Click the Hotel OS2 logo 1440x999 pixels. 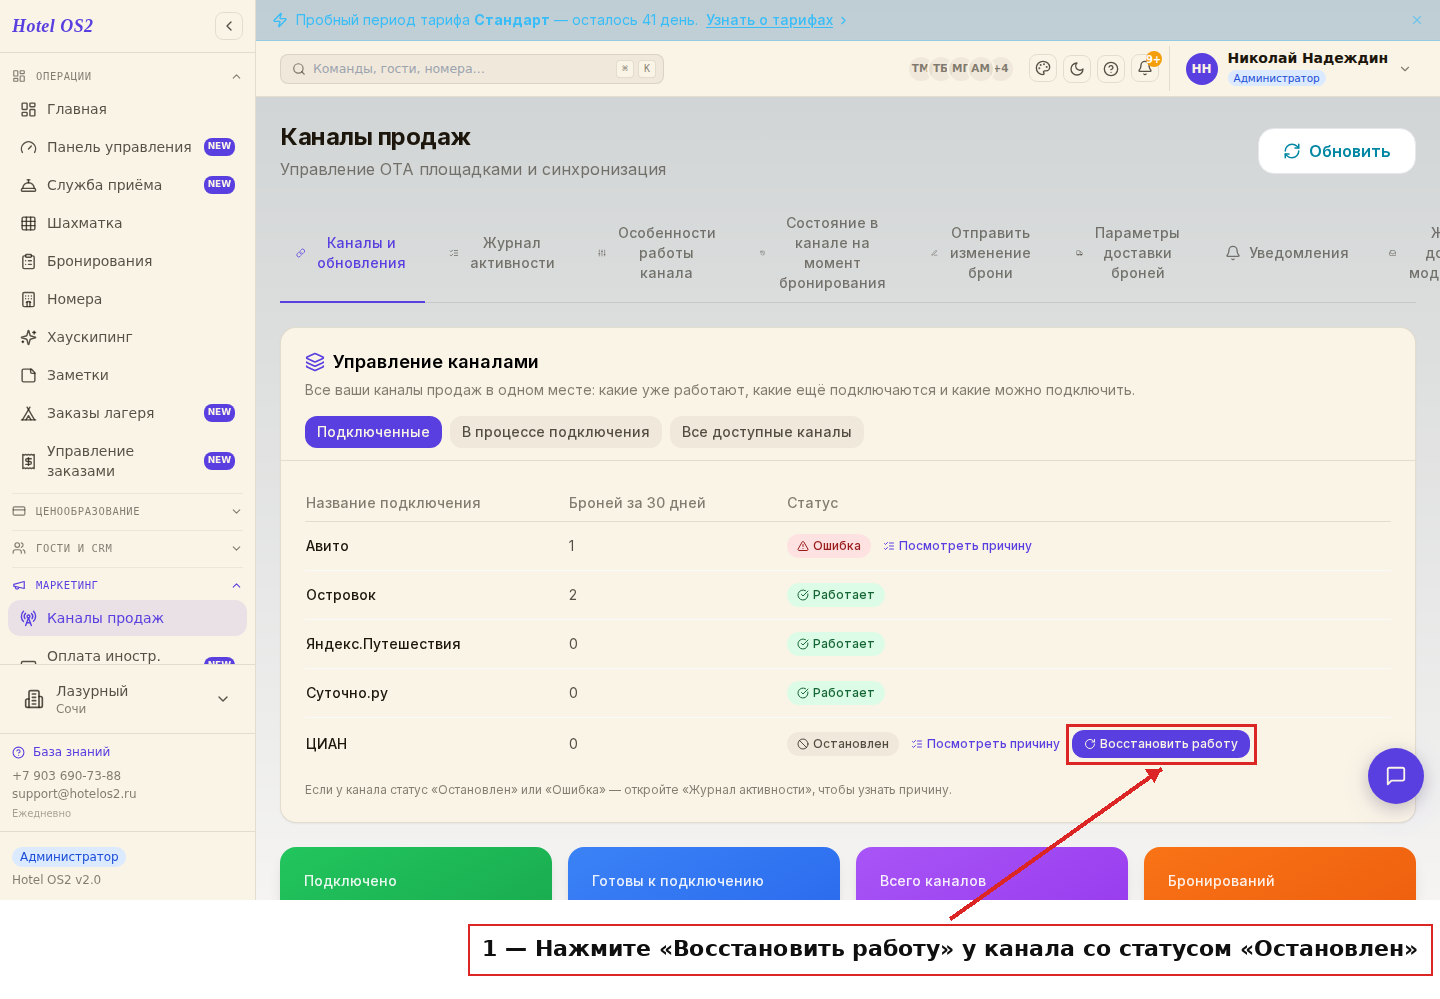pos(52,26)
